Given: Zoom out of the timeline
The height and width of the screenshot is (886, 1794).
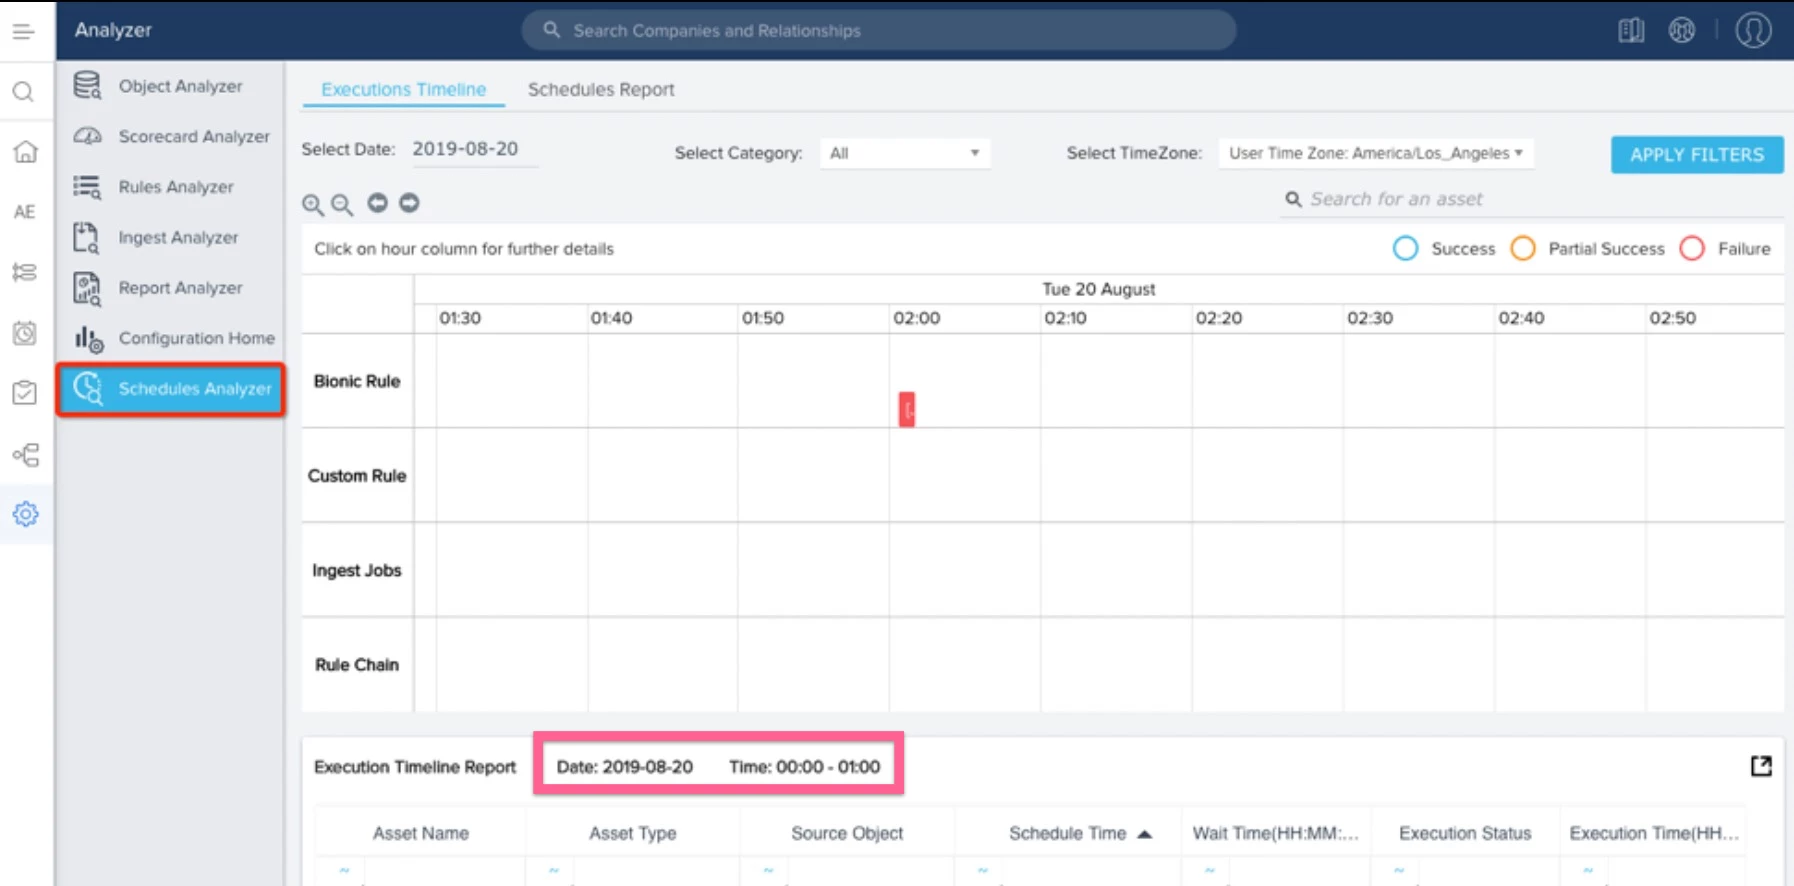Looking at the screenshot, I should pyautogui.click(x=342, y=204).
